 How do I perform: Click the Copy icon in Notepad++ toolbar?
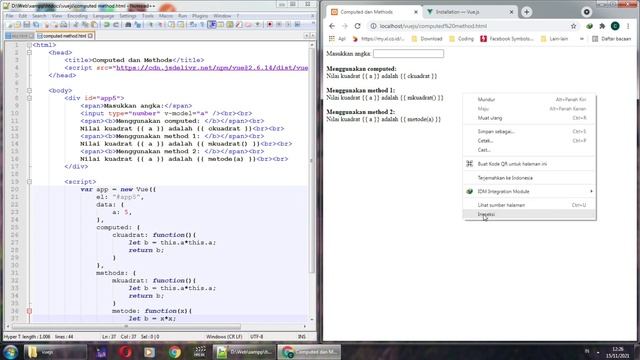pos(85,25)
